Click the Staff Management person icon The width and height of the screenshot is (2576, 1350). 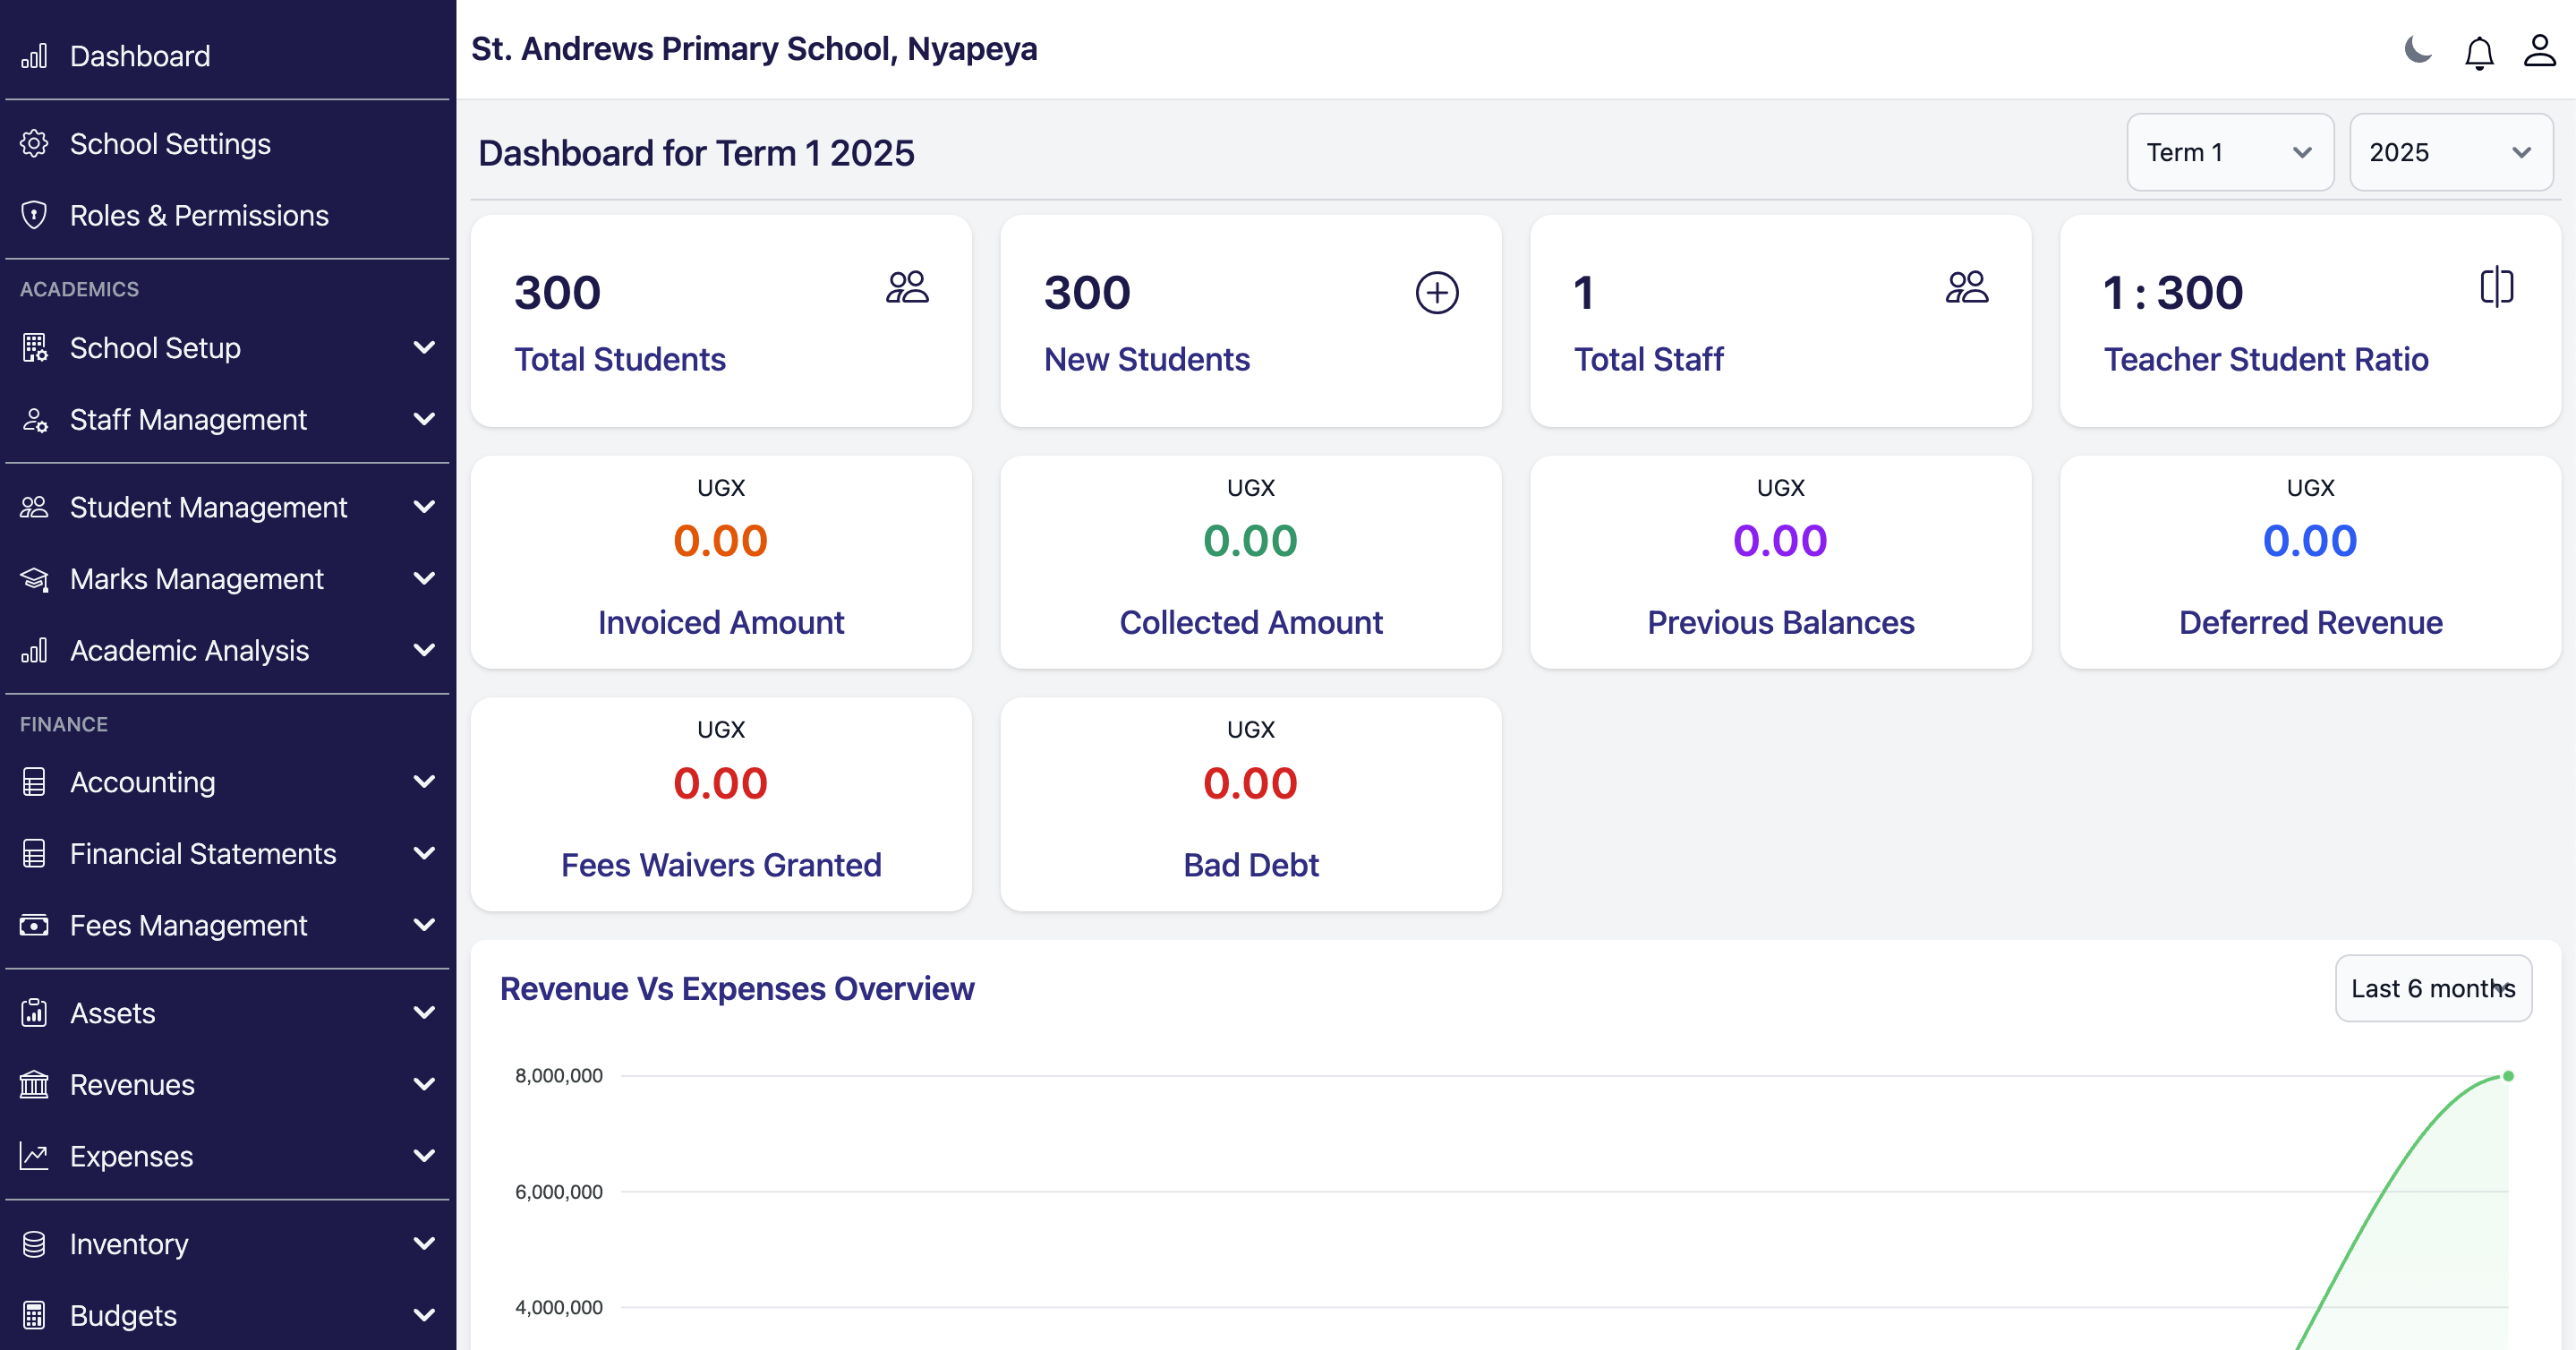(34, 420)
